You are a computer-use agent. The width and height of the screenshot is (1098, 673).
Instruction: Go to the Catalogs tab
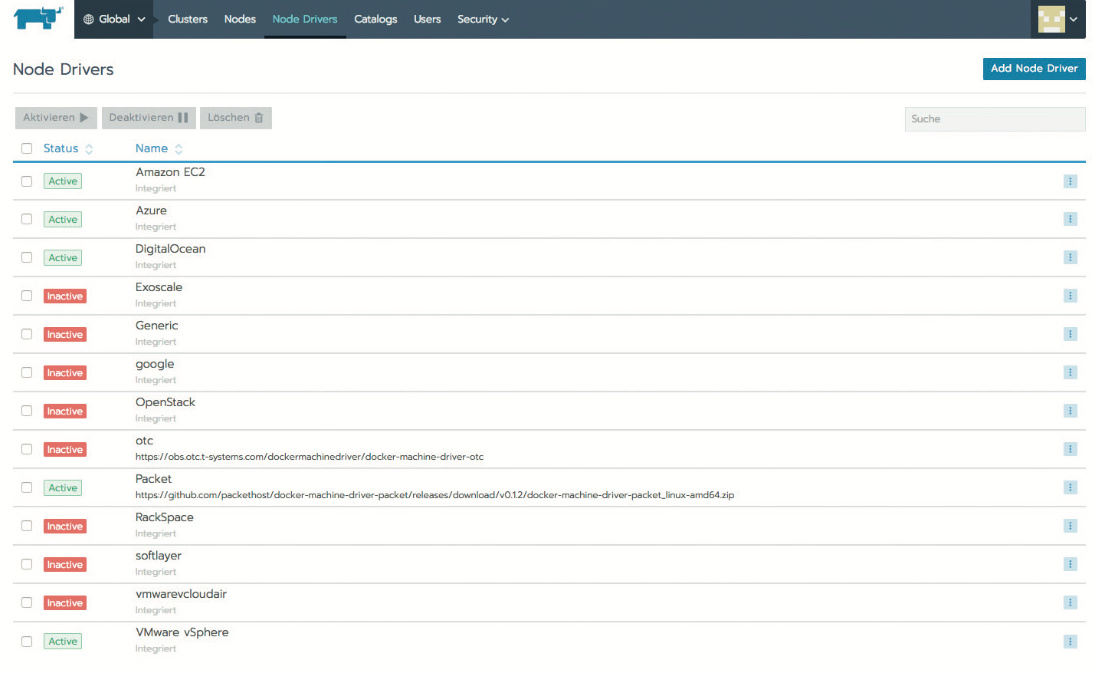pyautogui.click(x=375, y=19)
